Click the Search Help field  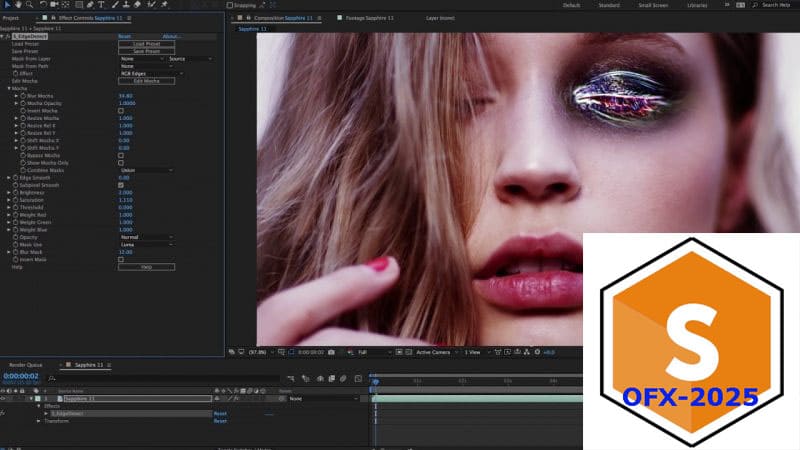(x=776, y=5)
